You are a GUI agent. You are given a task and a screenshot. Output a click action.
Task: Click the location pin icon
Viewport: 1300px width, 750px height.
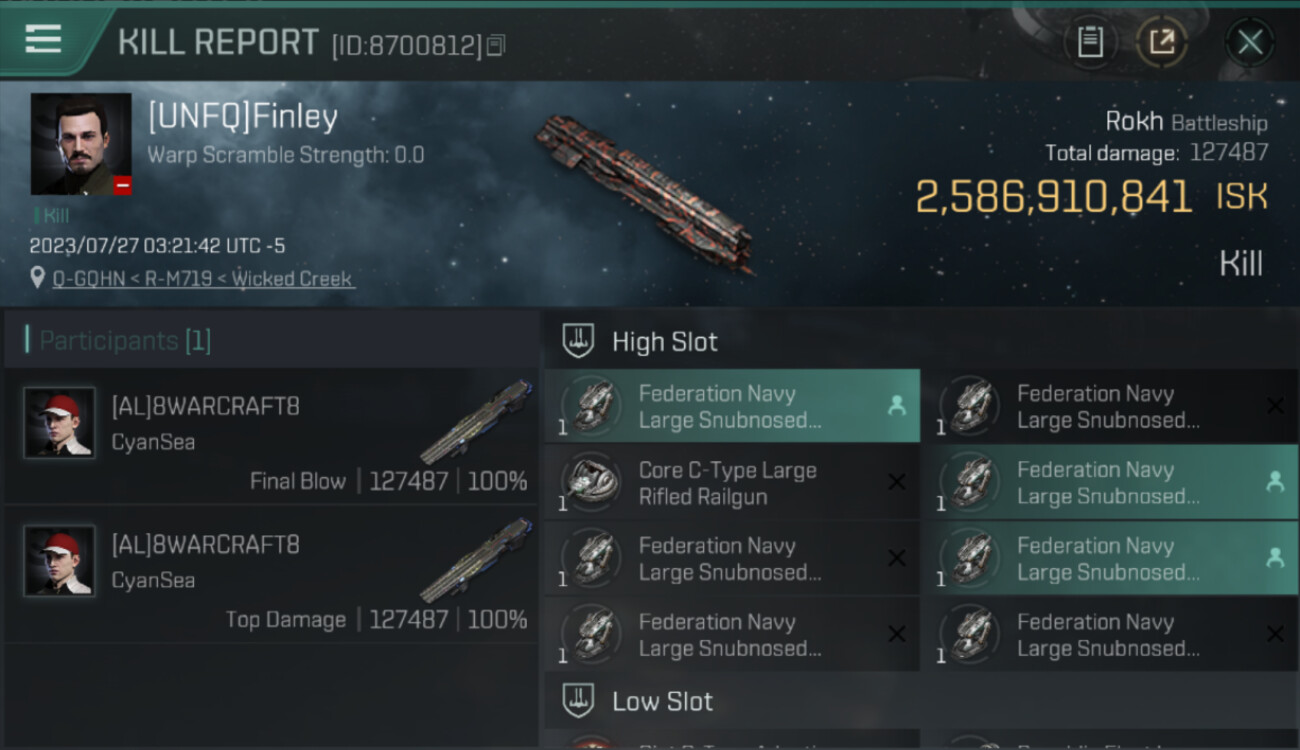click(x=38, y=278)
